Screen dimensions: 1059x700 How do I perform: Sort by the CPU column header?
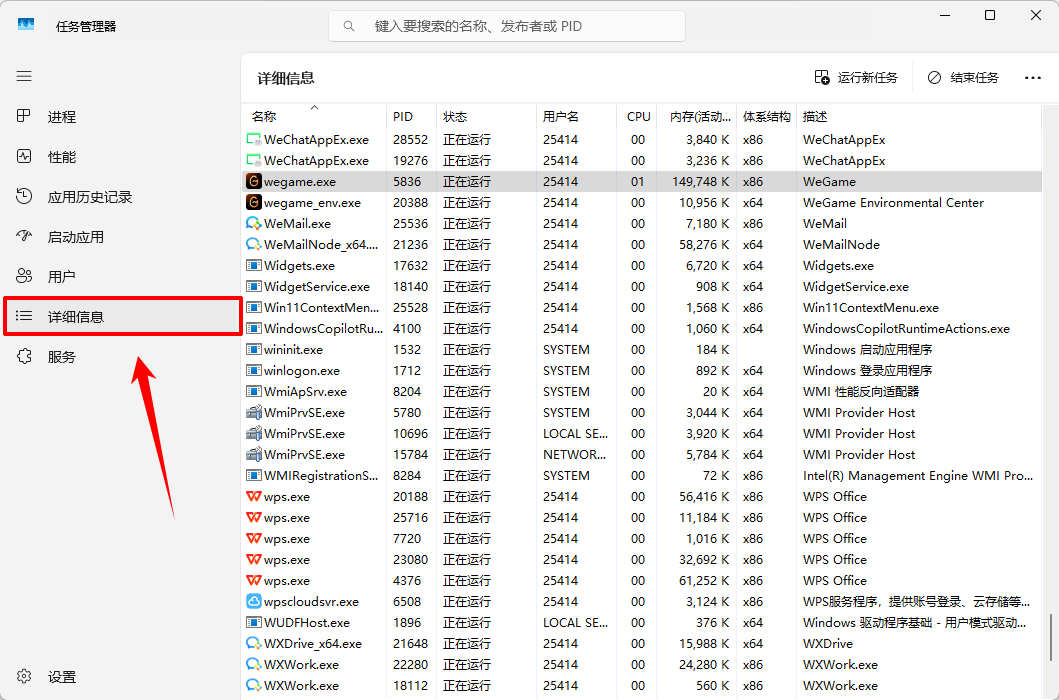point(636,116)
